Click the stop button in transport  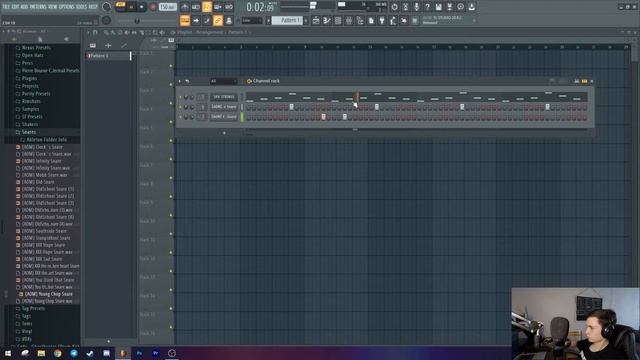(142, 7)
